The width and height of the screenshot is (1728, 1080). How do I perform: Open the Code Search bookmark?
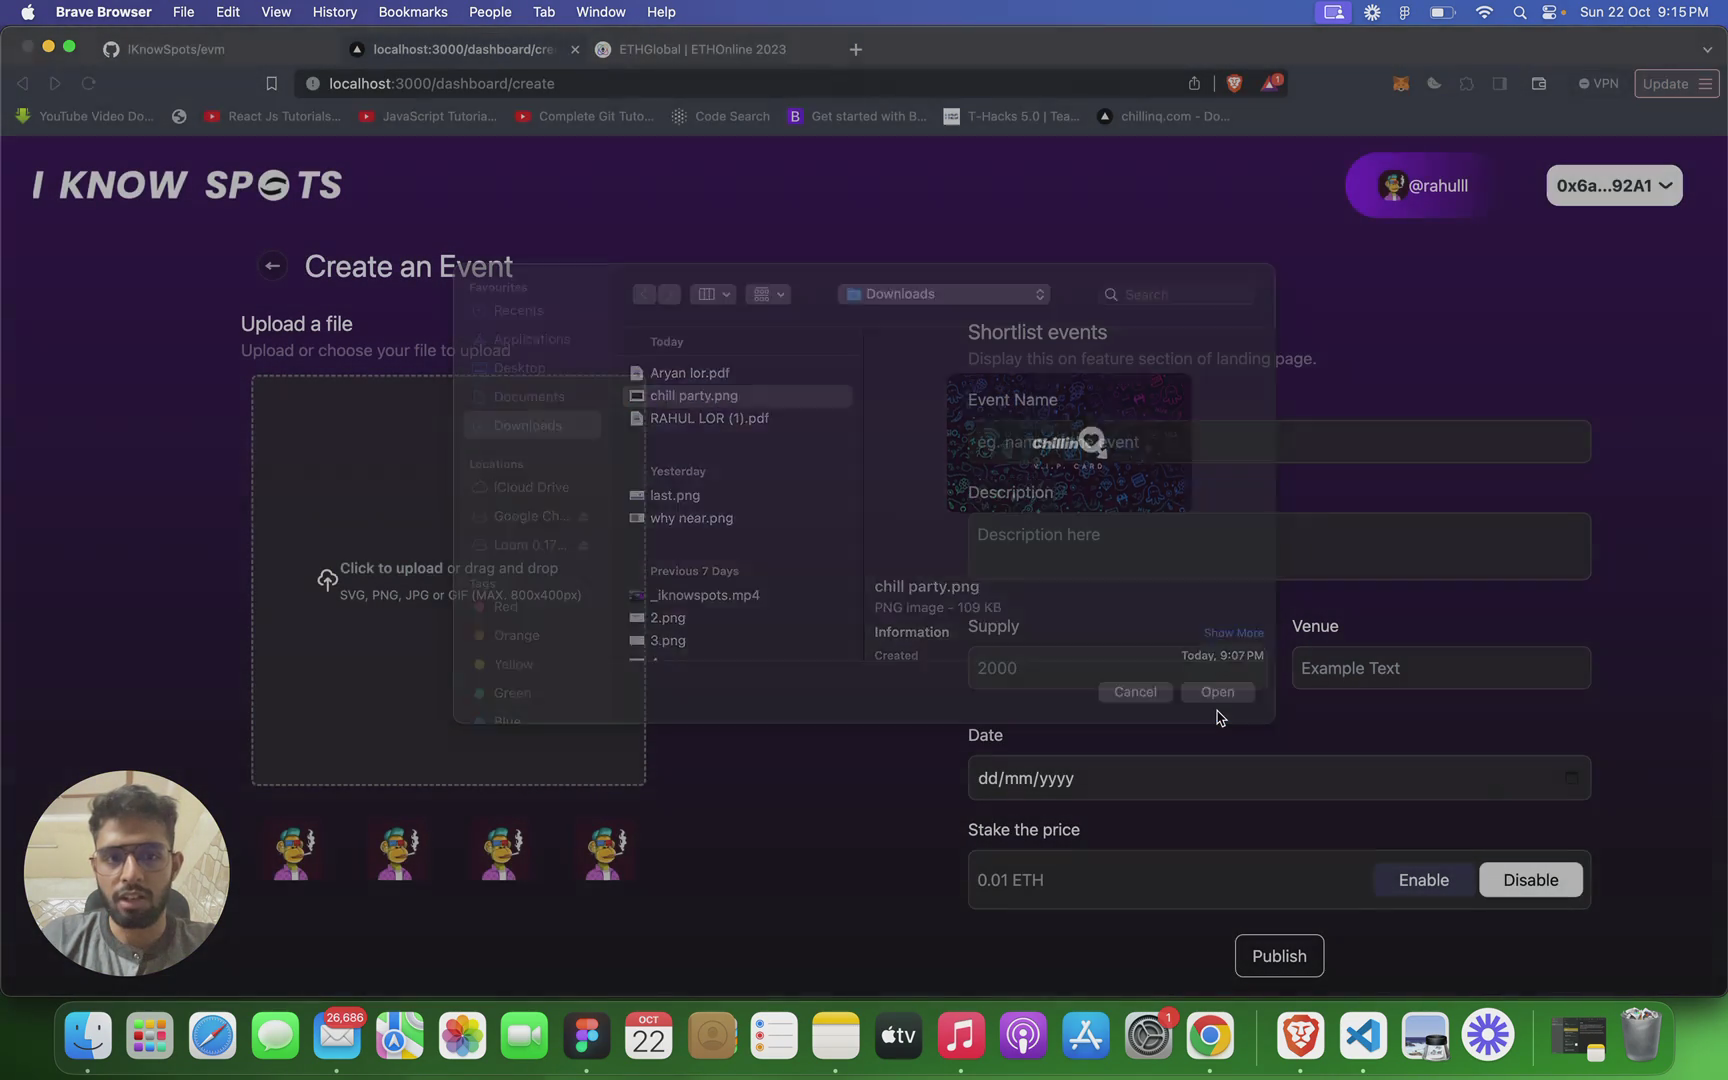(720, 116)
